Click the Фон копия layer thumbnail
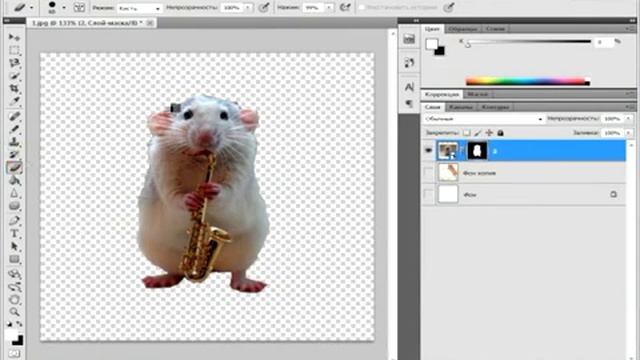 448,173
